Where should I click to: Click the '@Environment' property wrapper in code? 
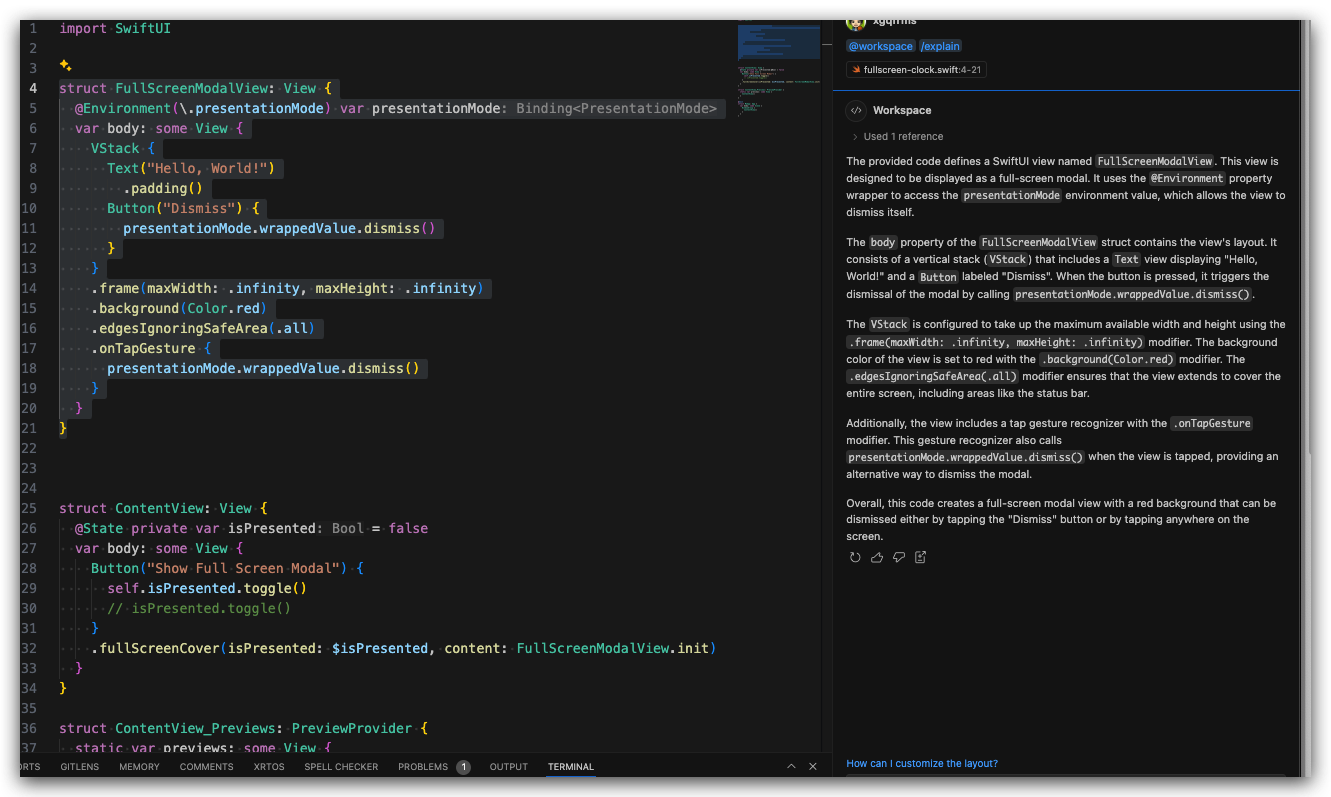click(123, 108)
